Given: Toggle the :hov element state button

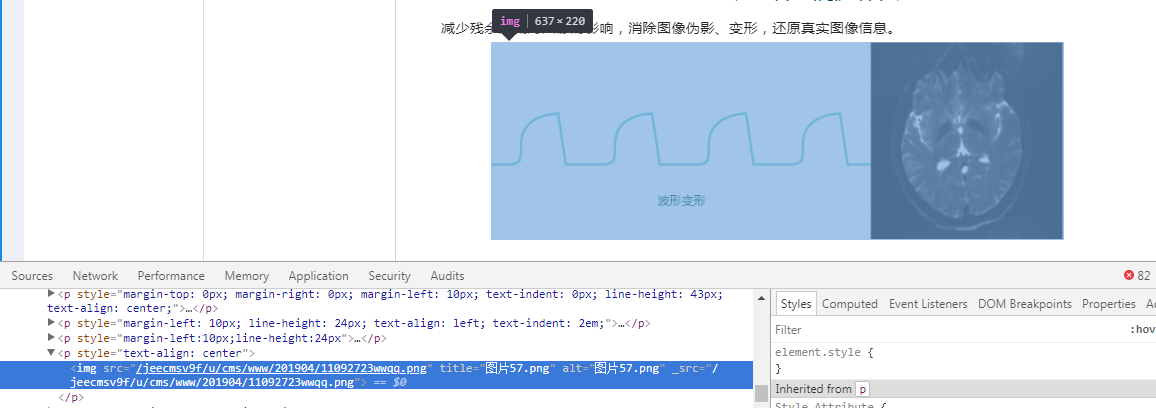Looking at the screenshot, I should pyautogui.click(x=1142, y=329).
